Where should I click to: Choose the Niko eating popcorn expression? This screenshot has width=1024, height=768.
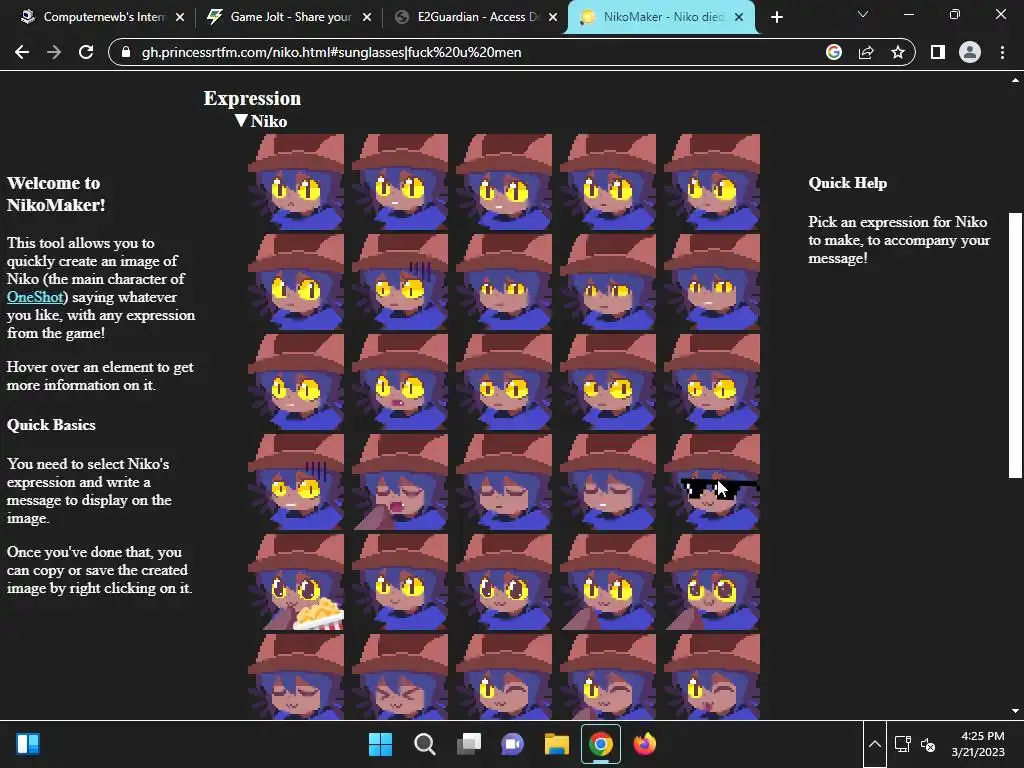[296, 583]
